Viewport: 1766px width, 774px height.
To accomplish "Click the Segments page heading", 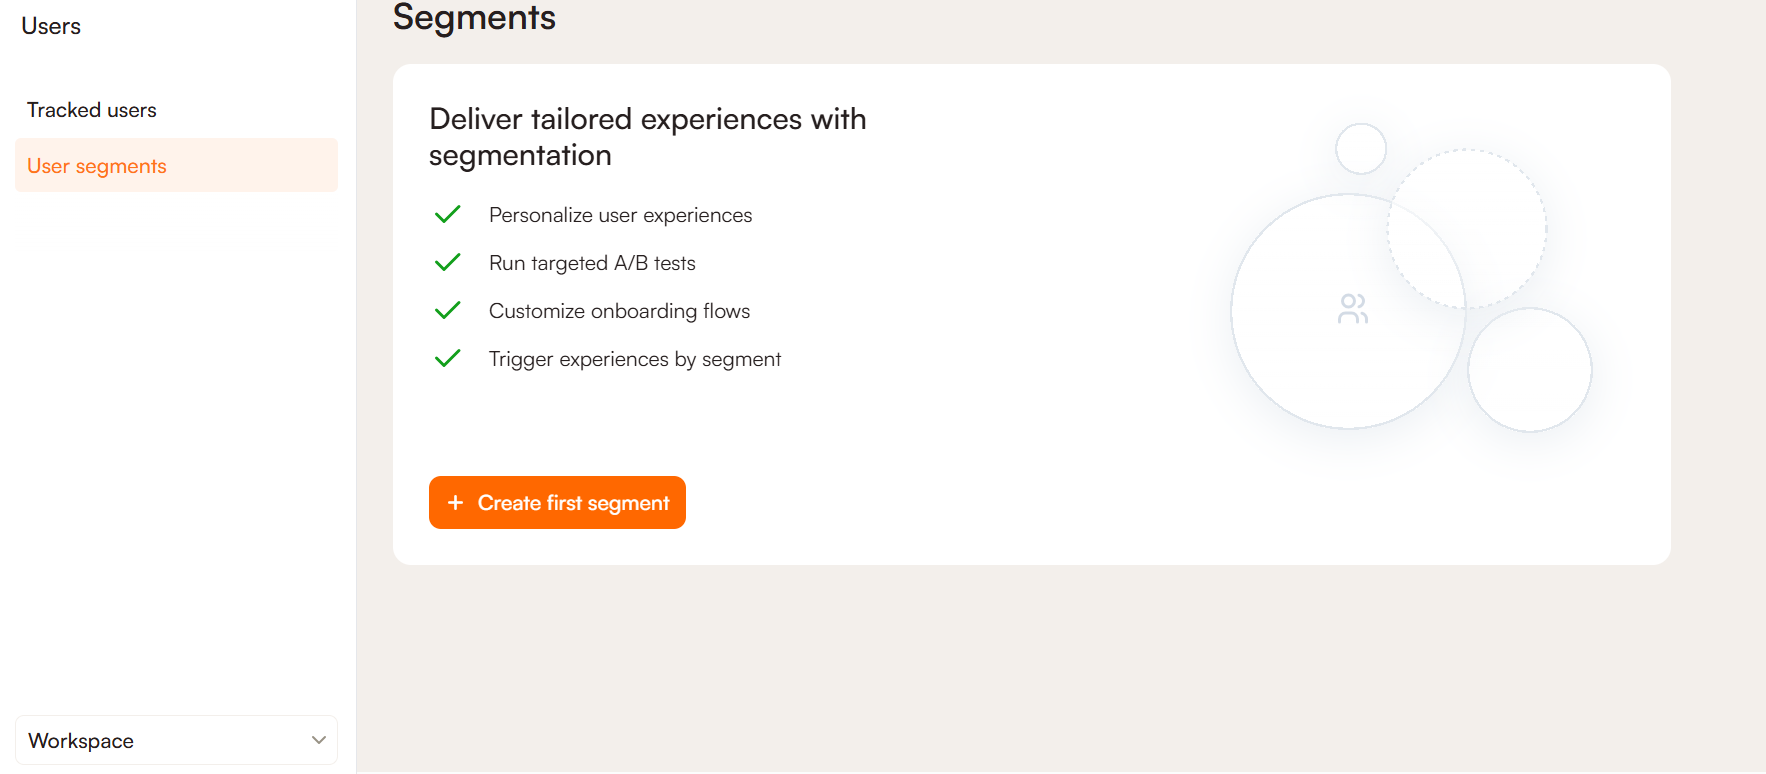I will pos(474,17).
